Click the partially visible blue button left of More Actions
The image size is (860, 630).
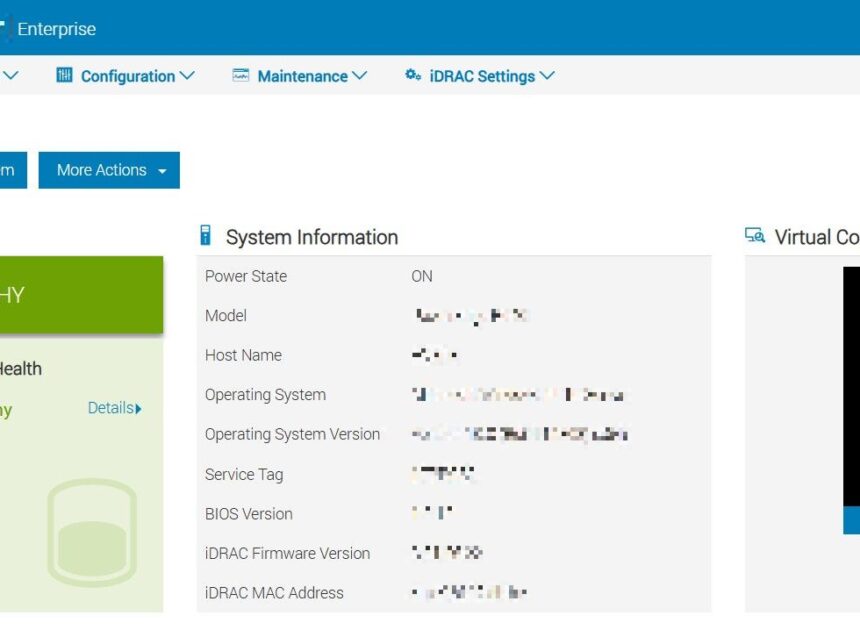click(x=13, y=170)
